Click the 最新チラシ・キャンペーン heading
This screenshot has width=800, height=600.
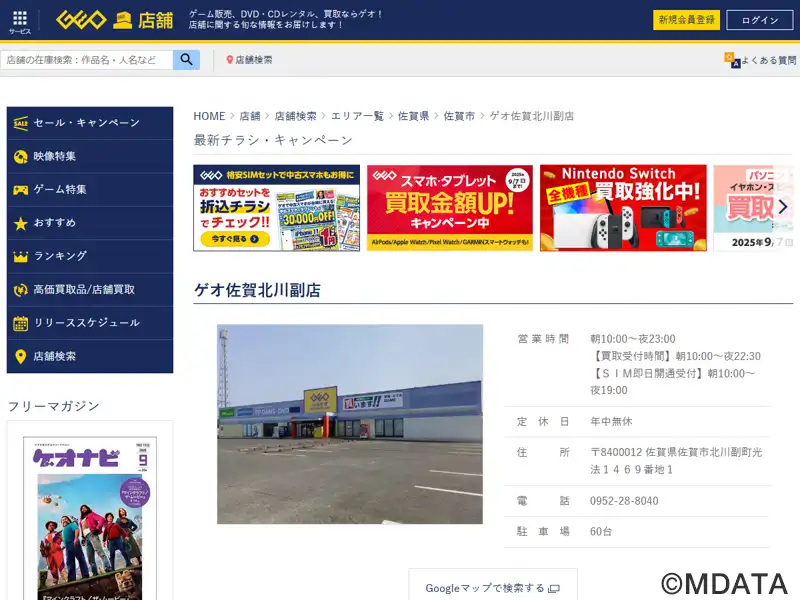273,140
